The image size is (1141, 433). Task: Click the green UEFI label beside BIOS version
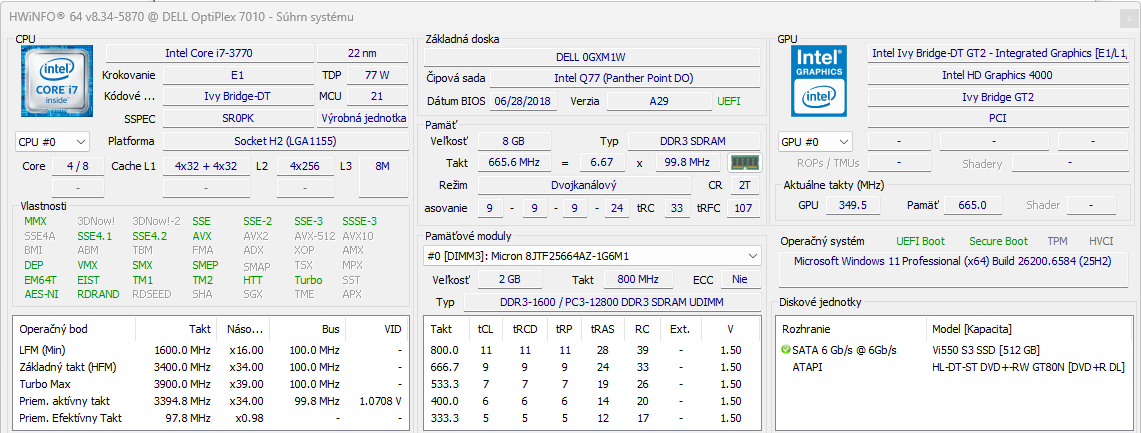(x=729, y=101)
